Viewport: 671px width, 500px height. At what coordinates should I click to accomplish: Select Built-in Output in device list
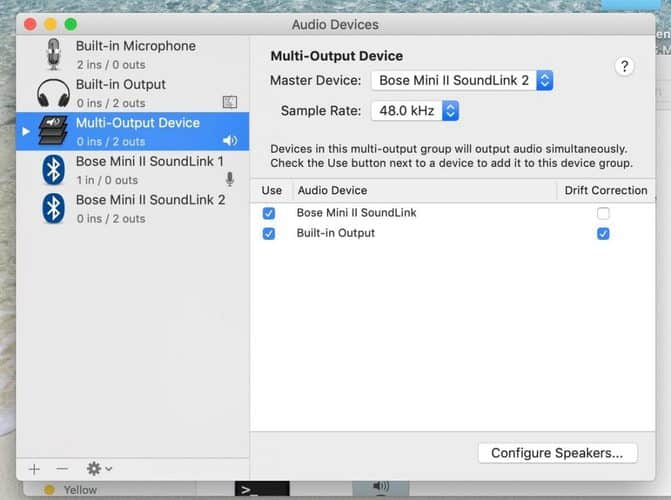[133, 93]
